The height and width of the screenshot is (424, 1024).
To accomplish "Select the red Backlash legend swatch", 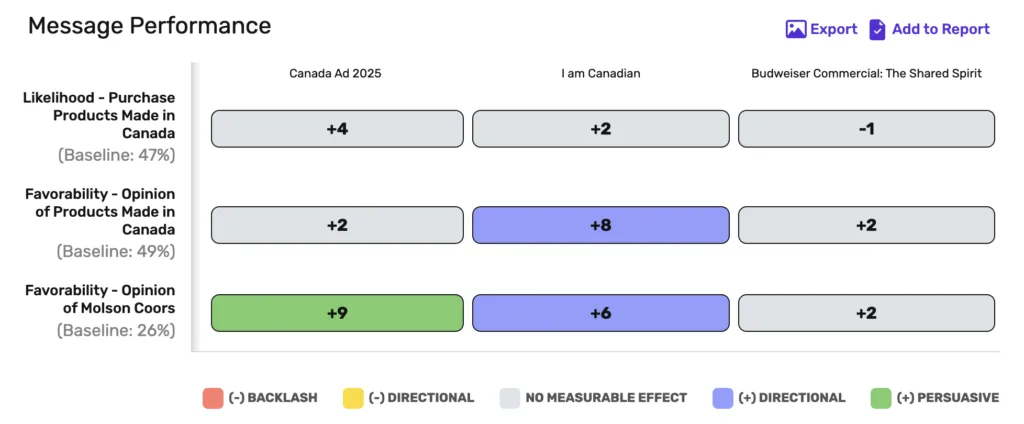I will click(x=213, y=398).
